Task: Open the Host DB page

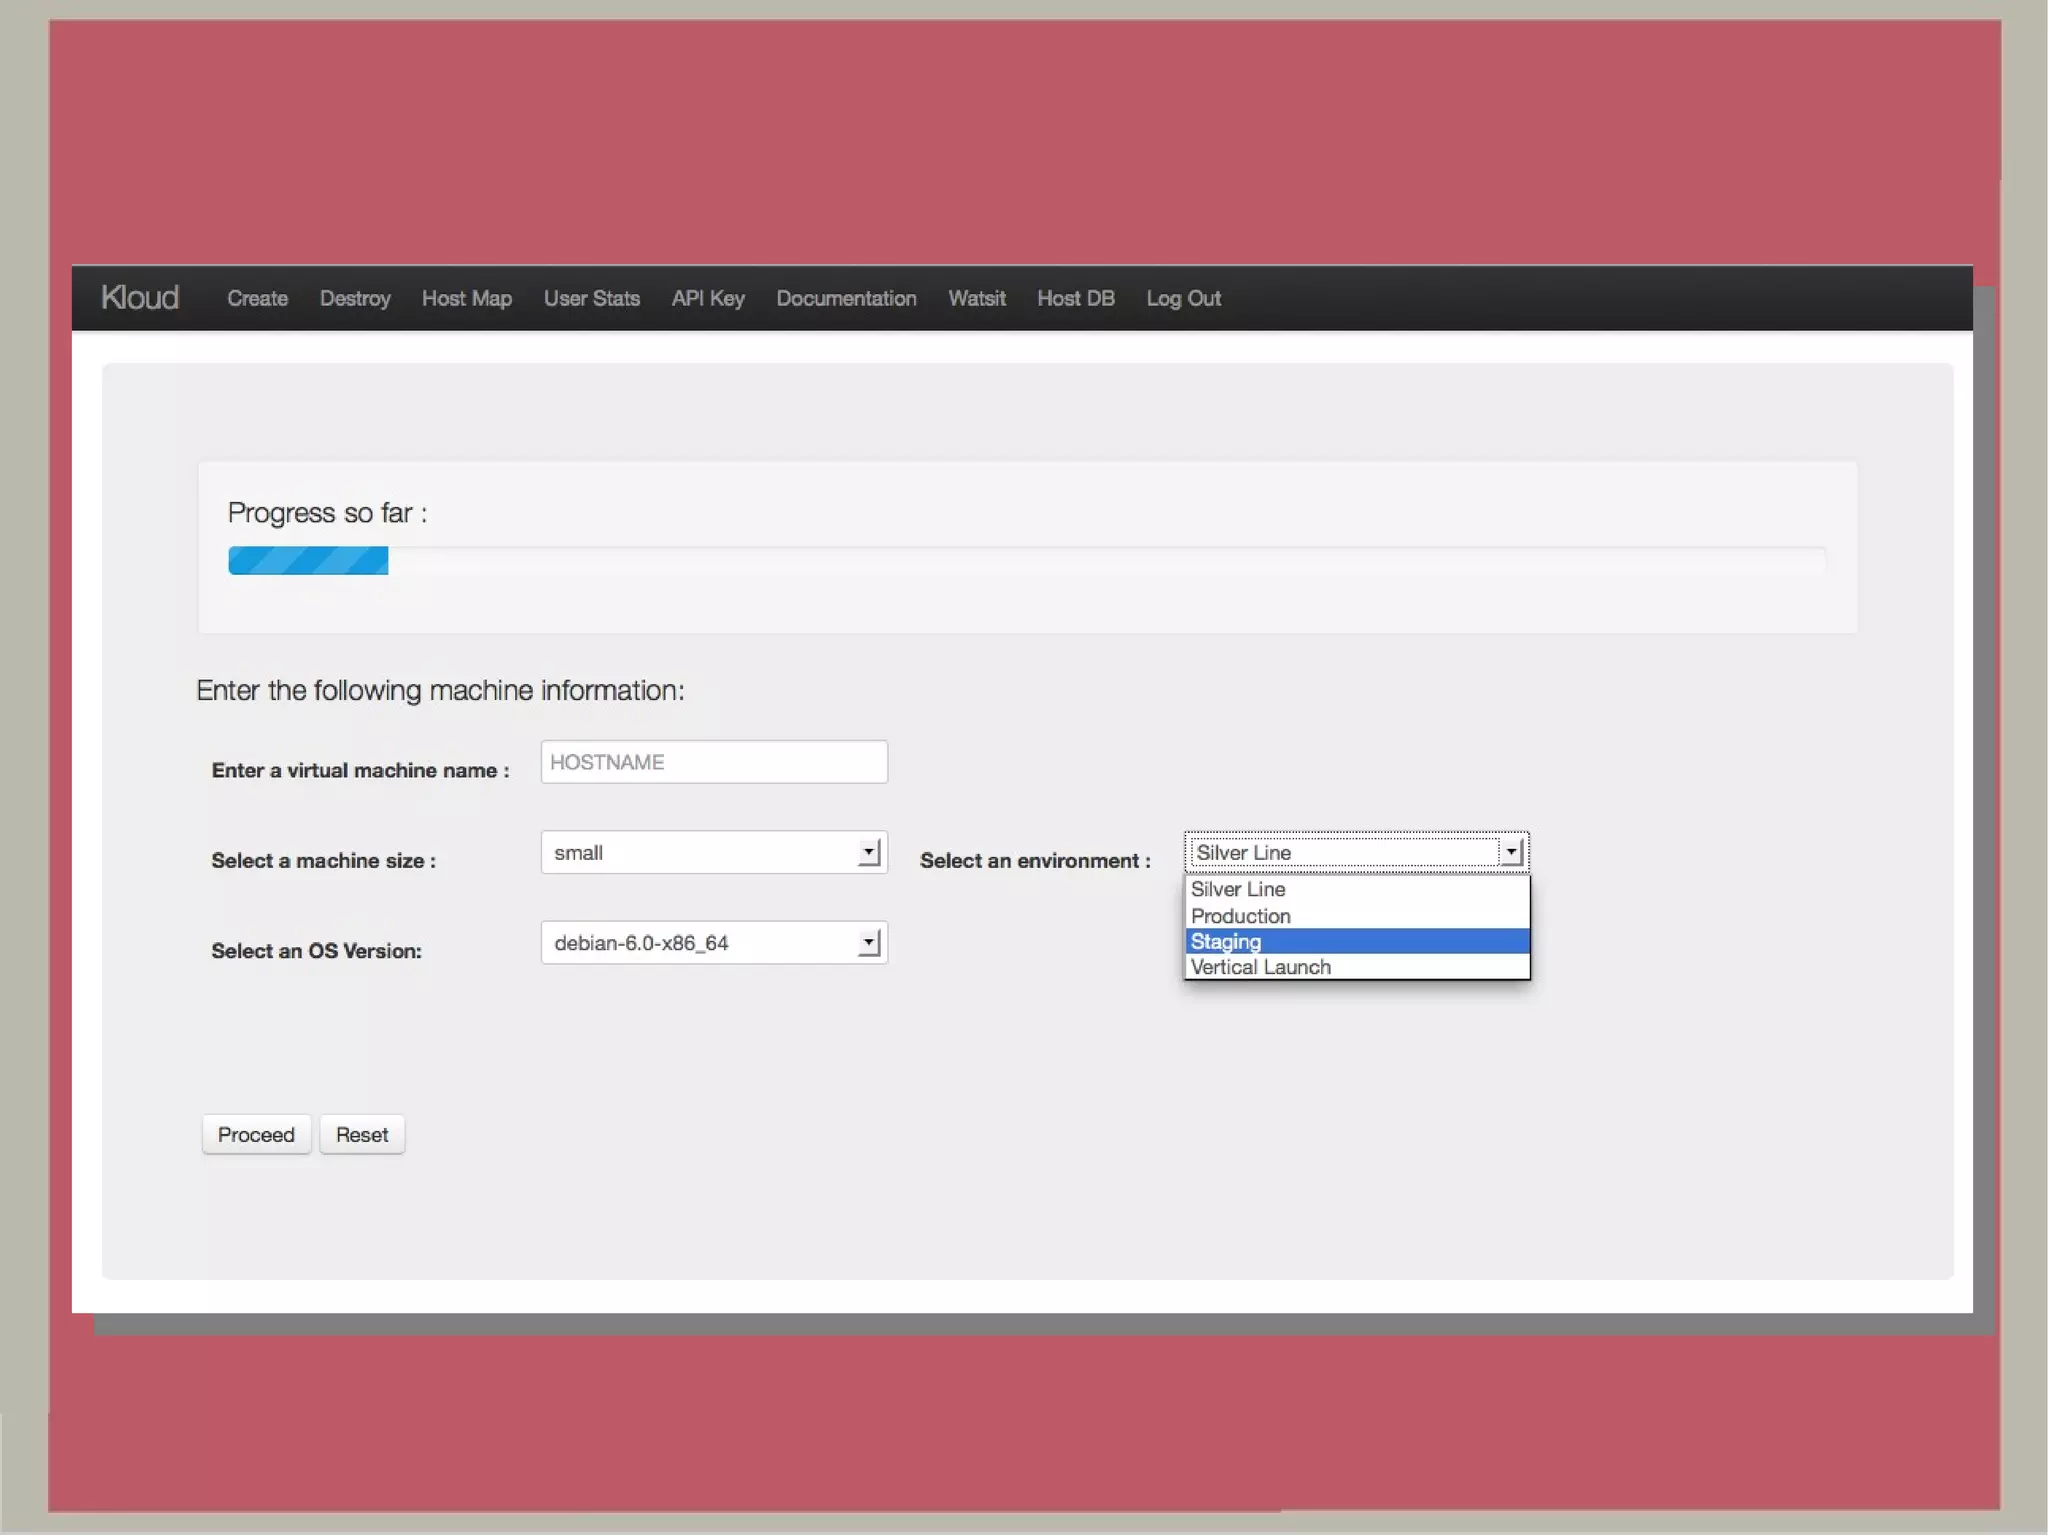Action: [1075, 298]
